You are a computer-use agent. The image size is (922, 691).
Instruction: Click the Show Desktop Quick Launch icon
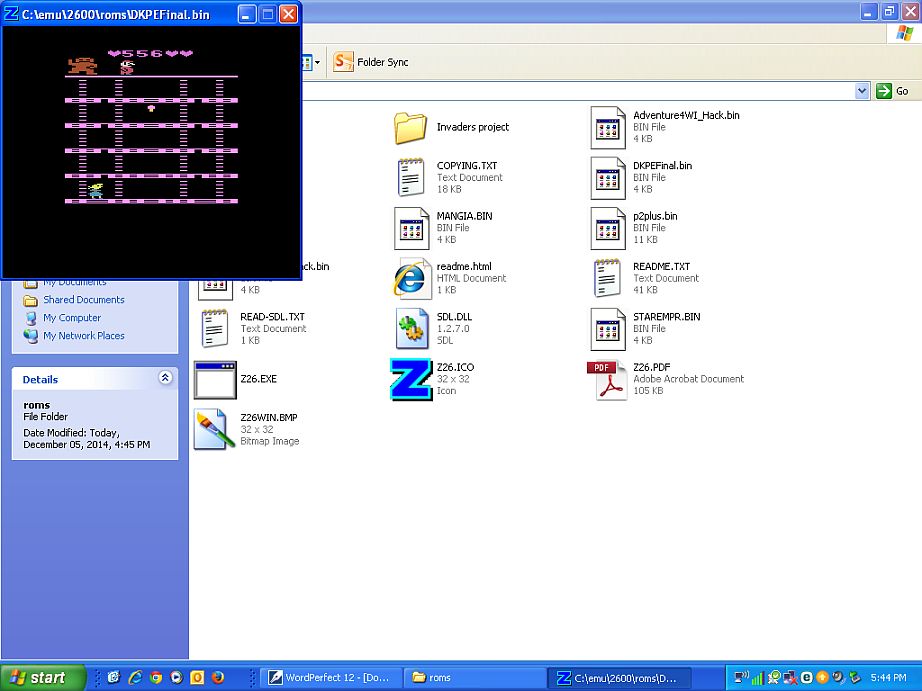coord(114,677)
